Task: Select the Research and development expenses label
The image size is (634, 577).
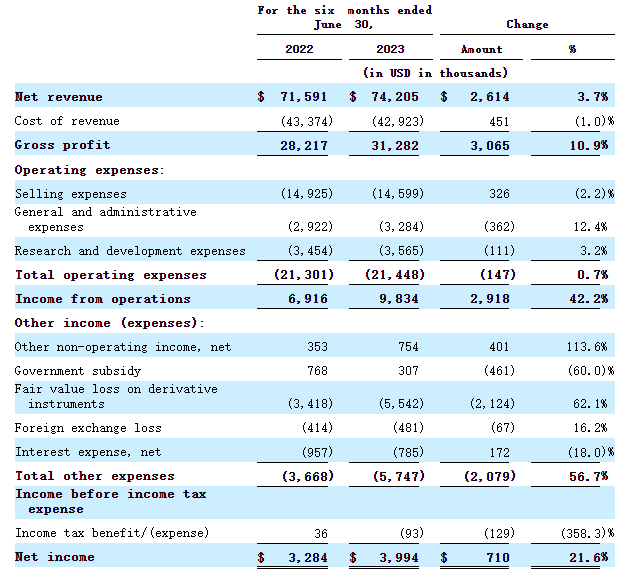Action: [x=129, y=251]
